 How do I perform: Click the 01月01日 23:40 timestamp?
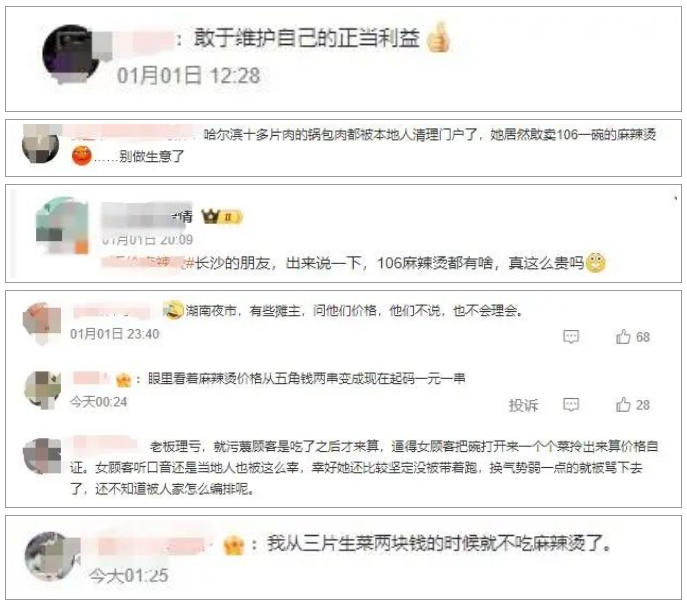[115, 334]
